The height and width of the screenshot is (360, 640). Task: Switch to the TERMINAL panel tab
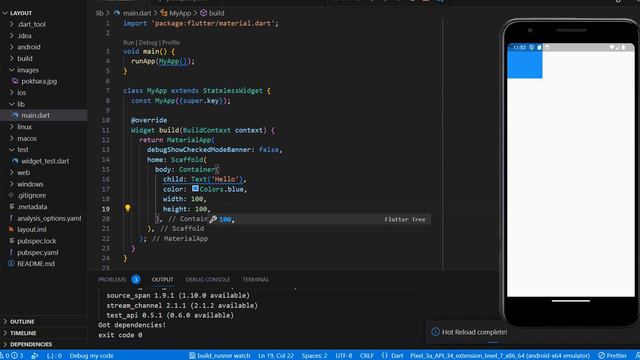[255, 280]
